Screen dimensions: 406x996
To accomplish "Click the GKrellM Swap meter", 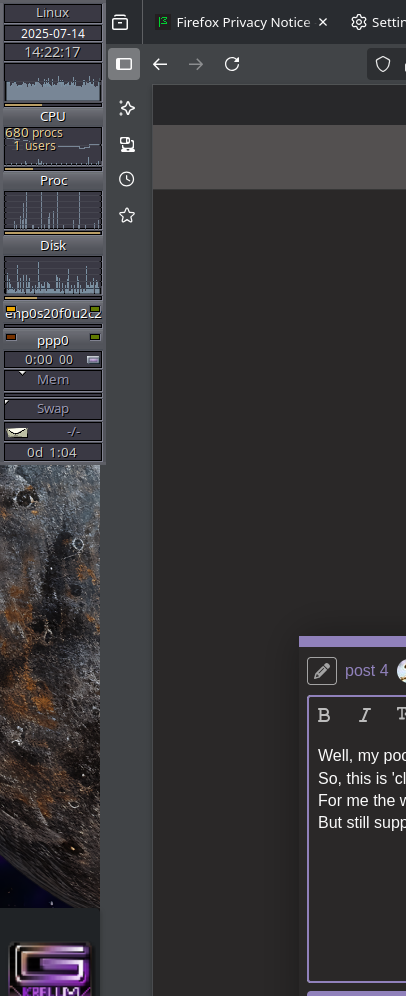I will pyautogui.click(x=53, y=408).
